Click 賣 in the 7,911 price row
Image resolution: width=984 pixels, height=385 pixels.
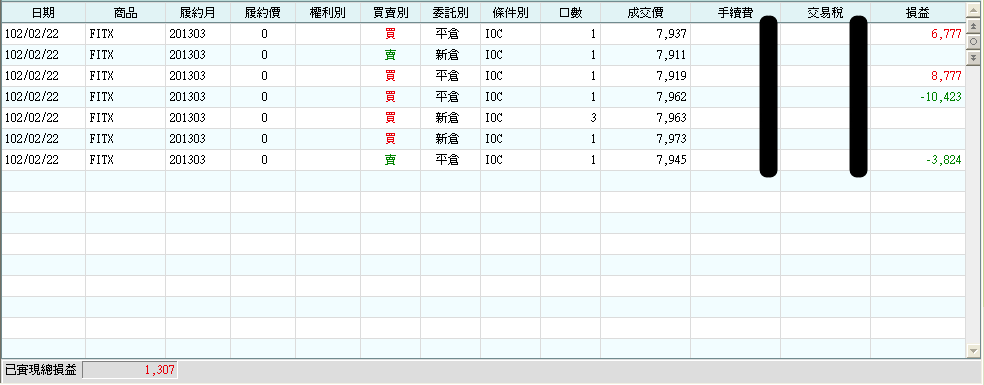tap(390, 55)
